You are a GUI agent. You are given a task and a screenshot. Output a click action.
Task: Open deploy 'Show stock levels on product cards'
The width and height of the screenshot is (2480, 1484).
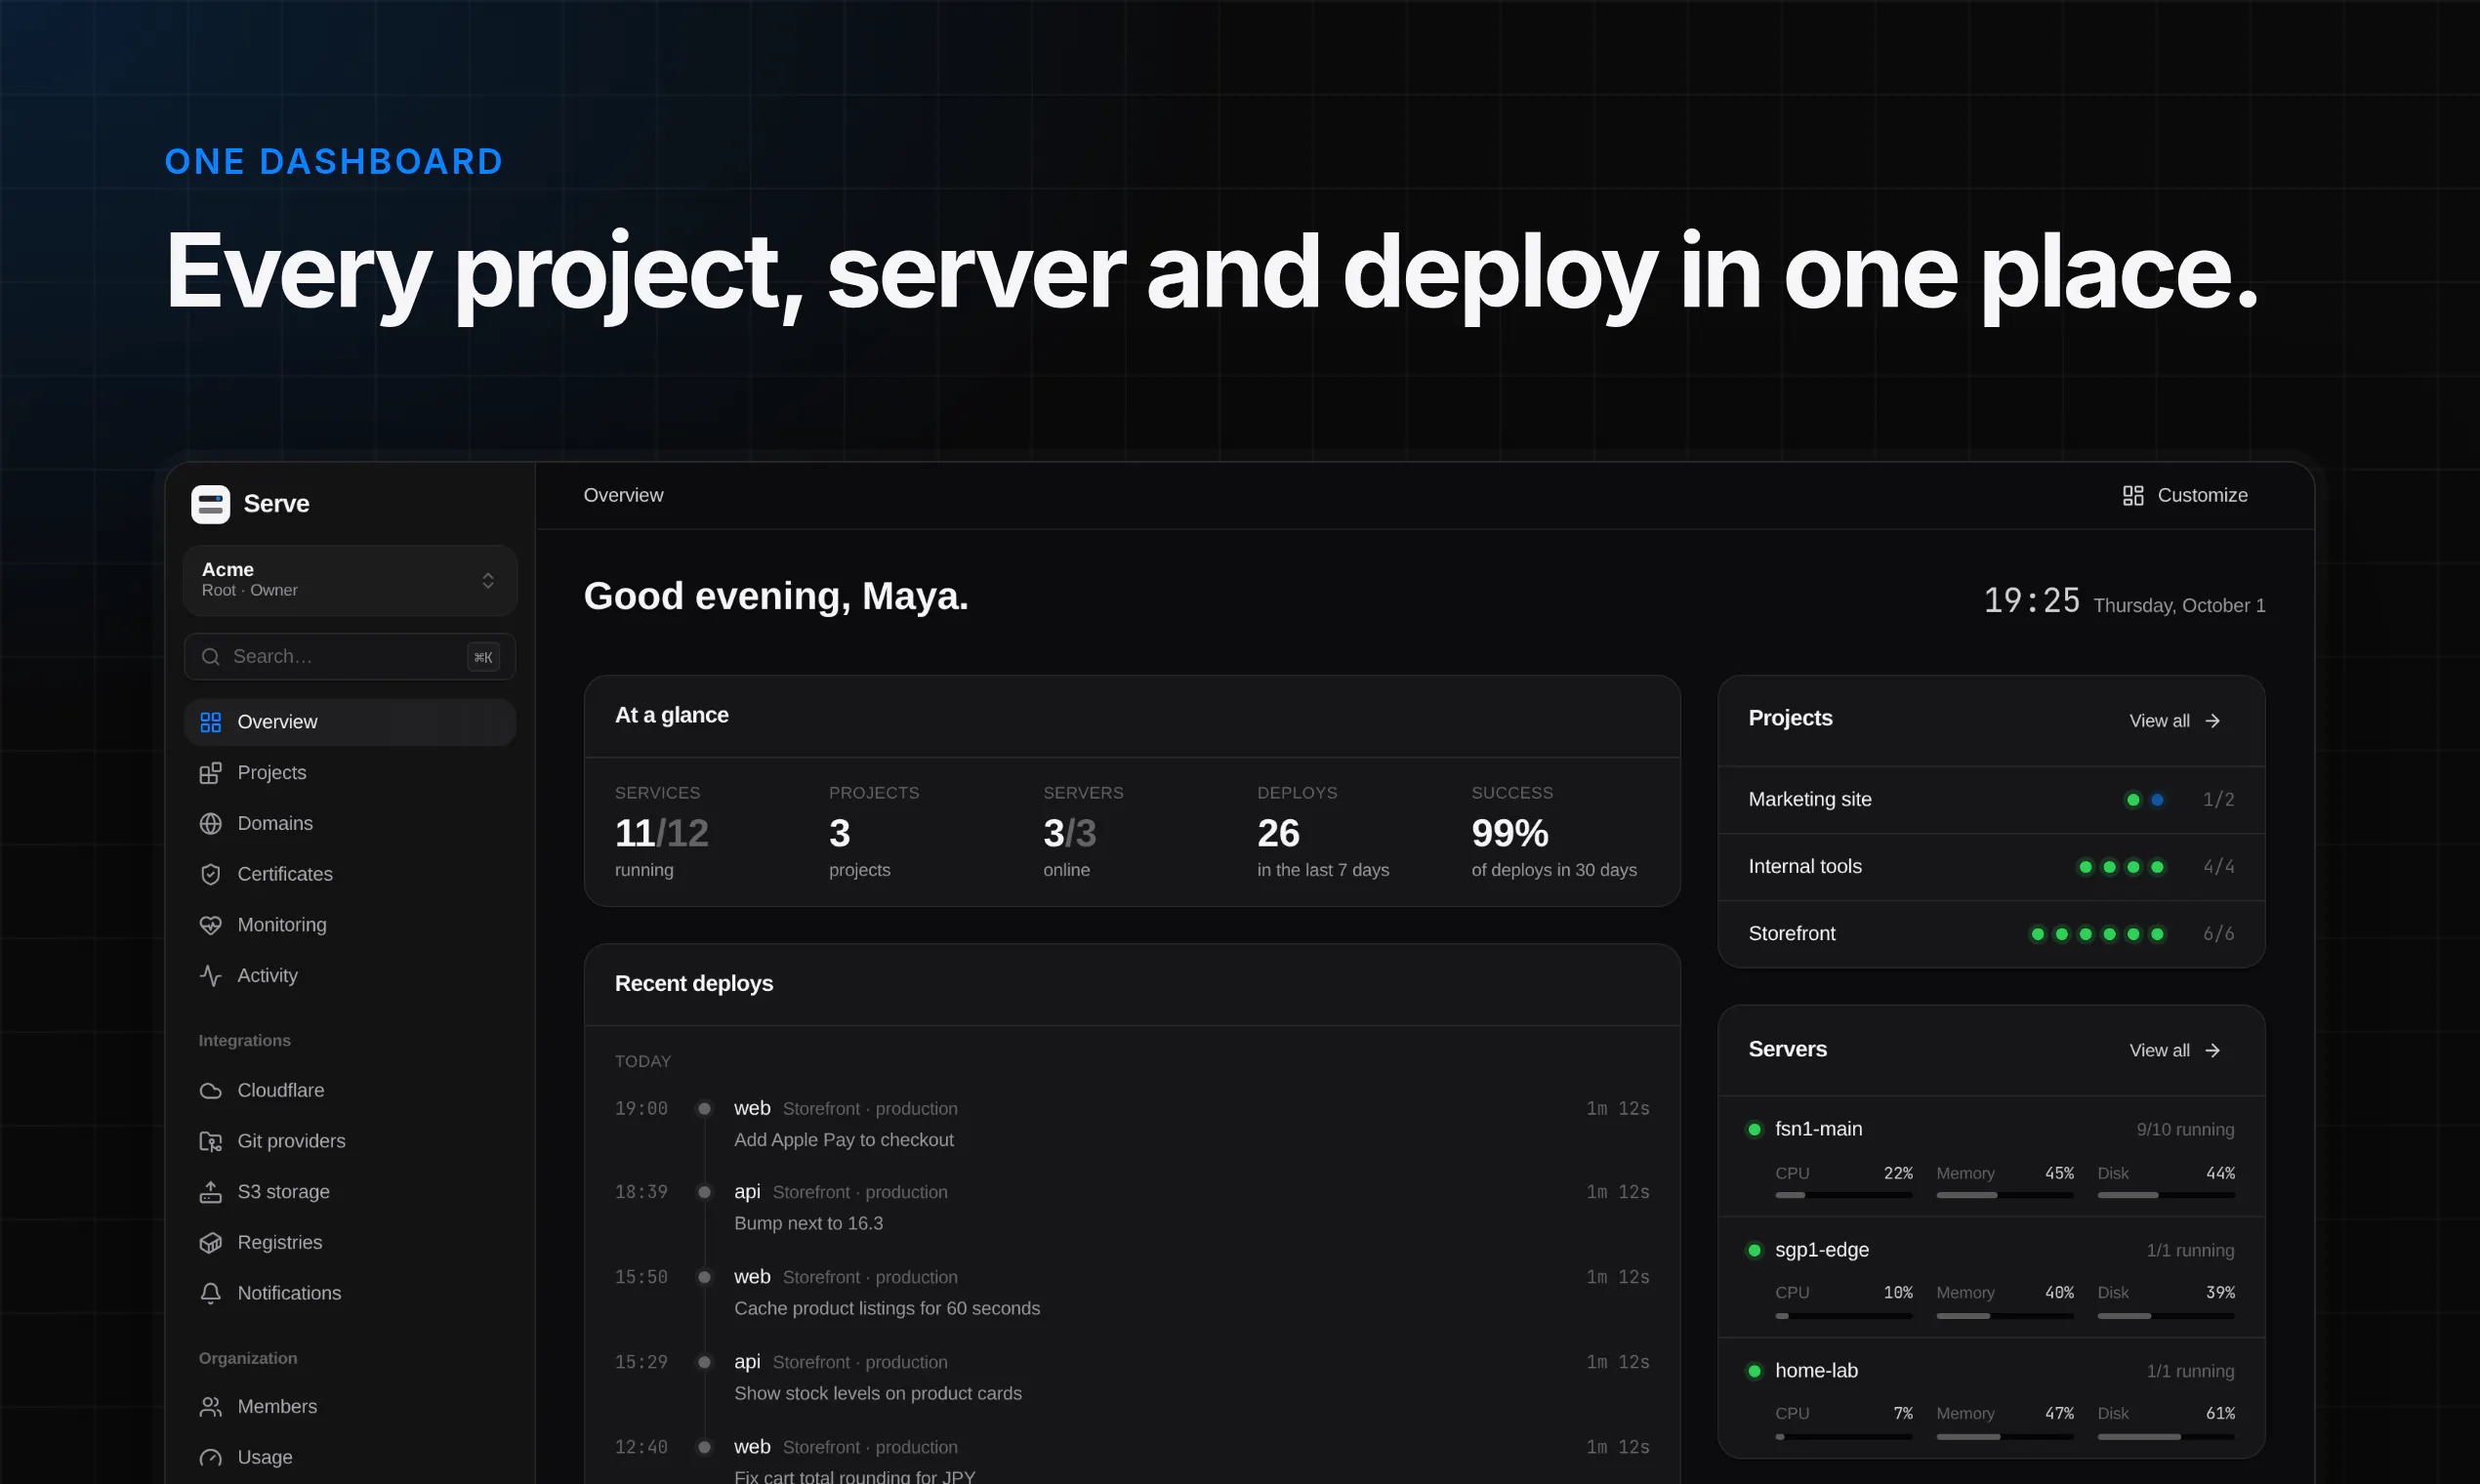point(1132,1378)
